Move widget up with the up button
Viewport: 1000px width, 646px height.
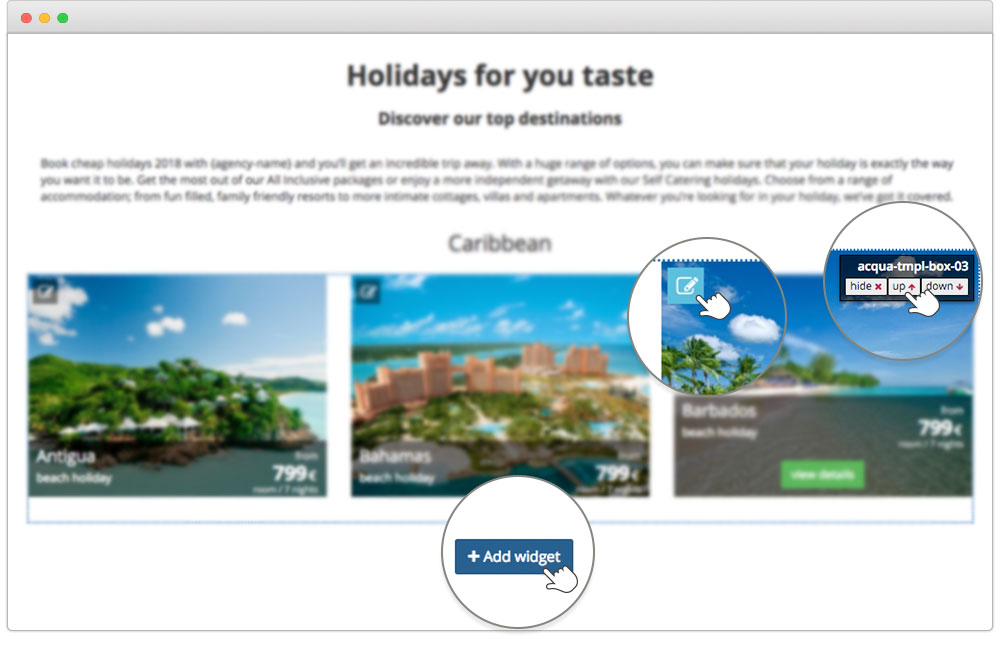click(904, 286)
